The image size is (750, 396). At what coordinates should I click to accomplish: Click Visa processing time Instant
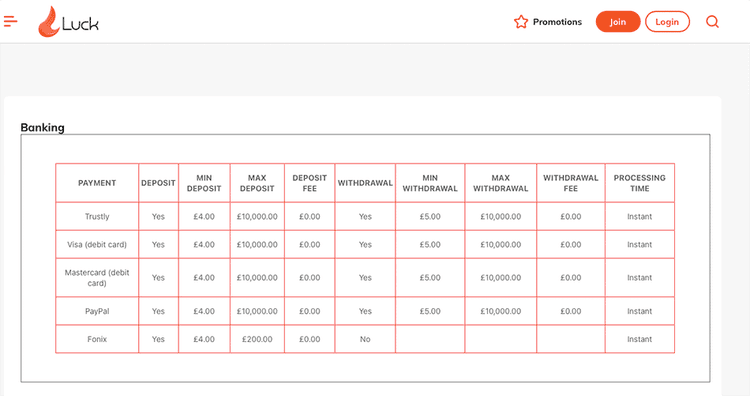640,244
